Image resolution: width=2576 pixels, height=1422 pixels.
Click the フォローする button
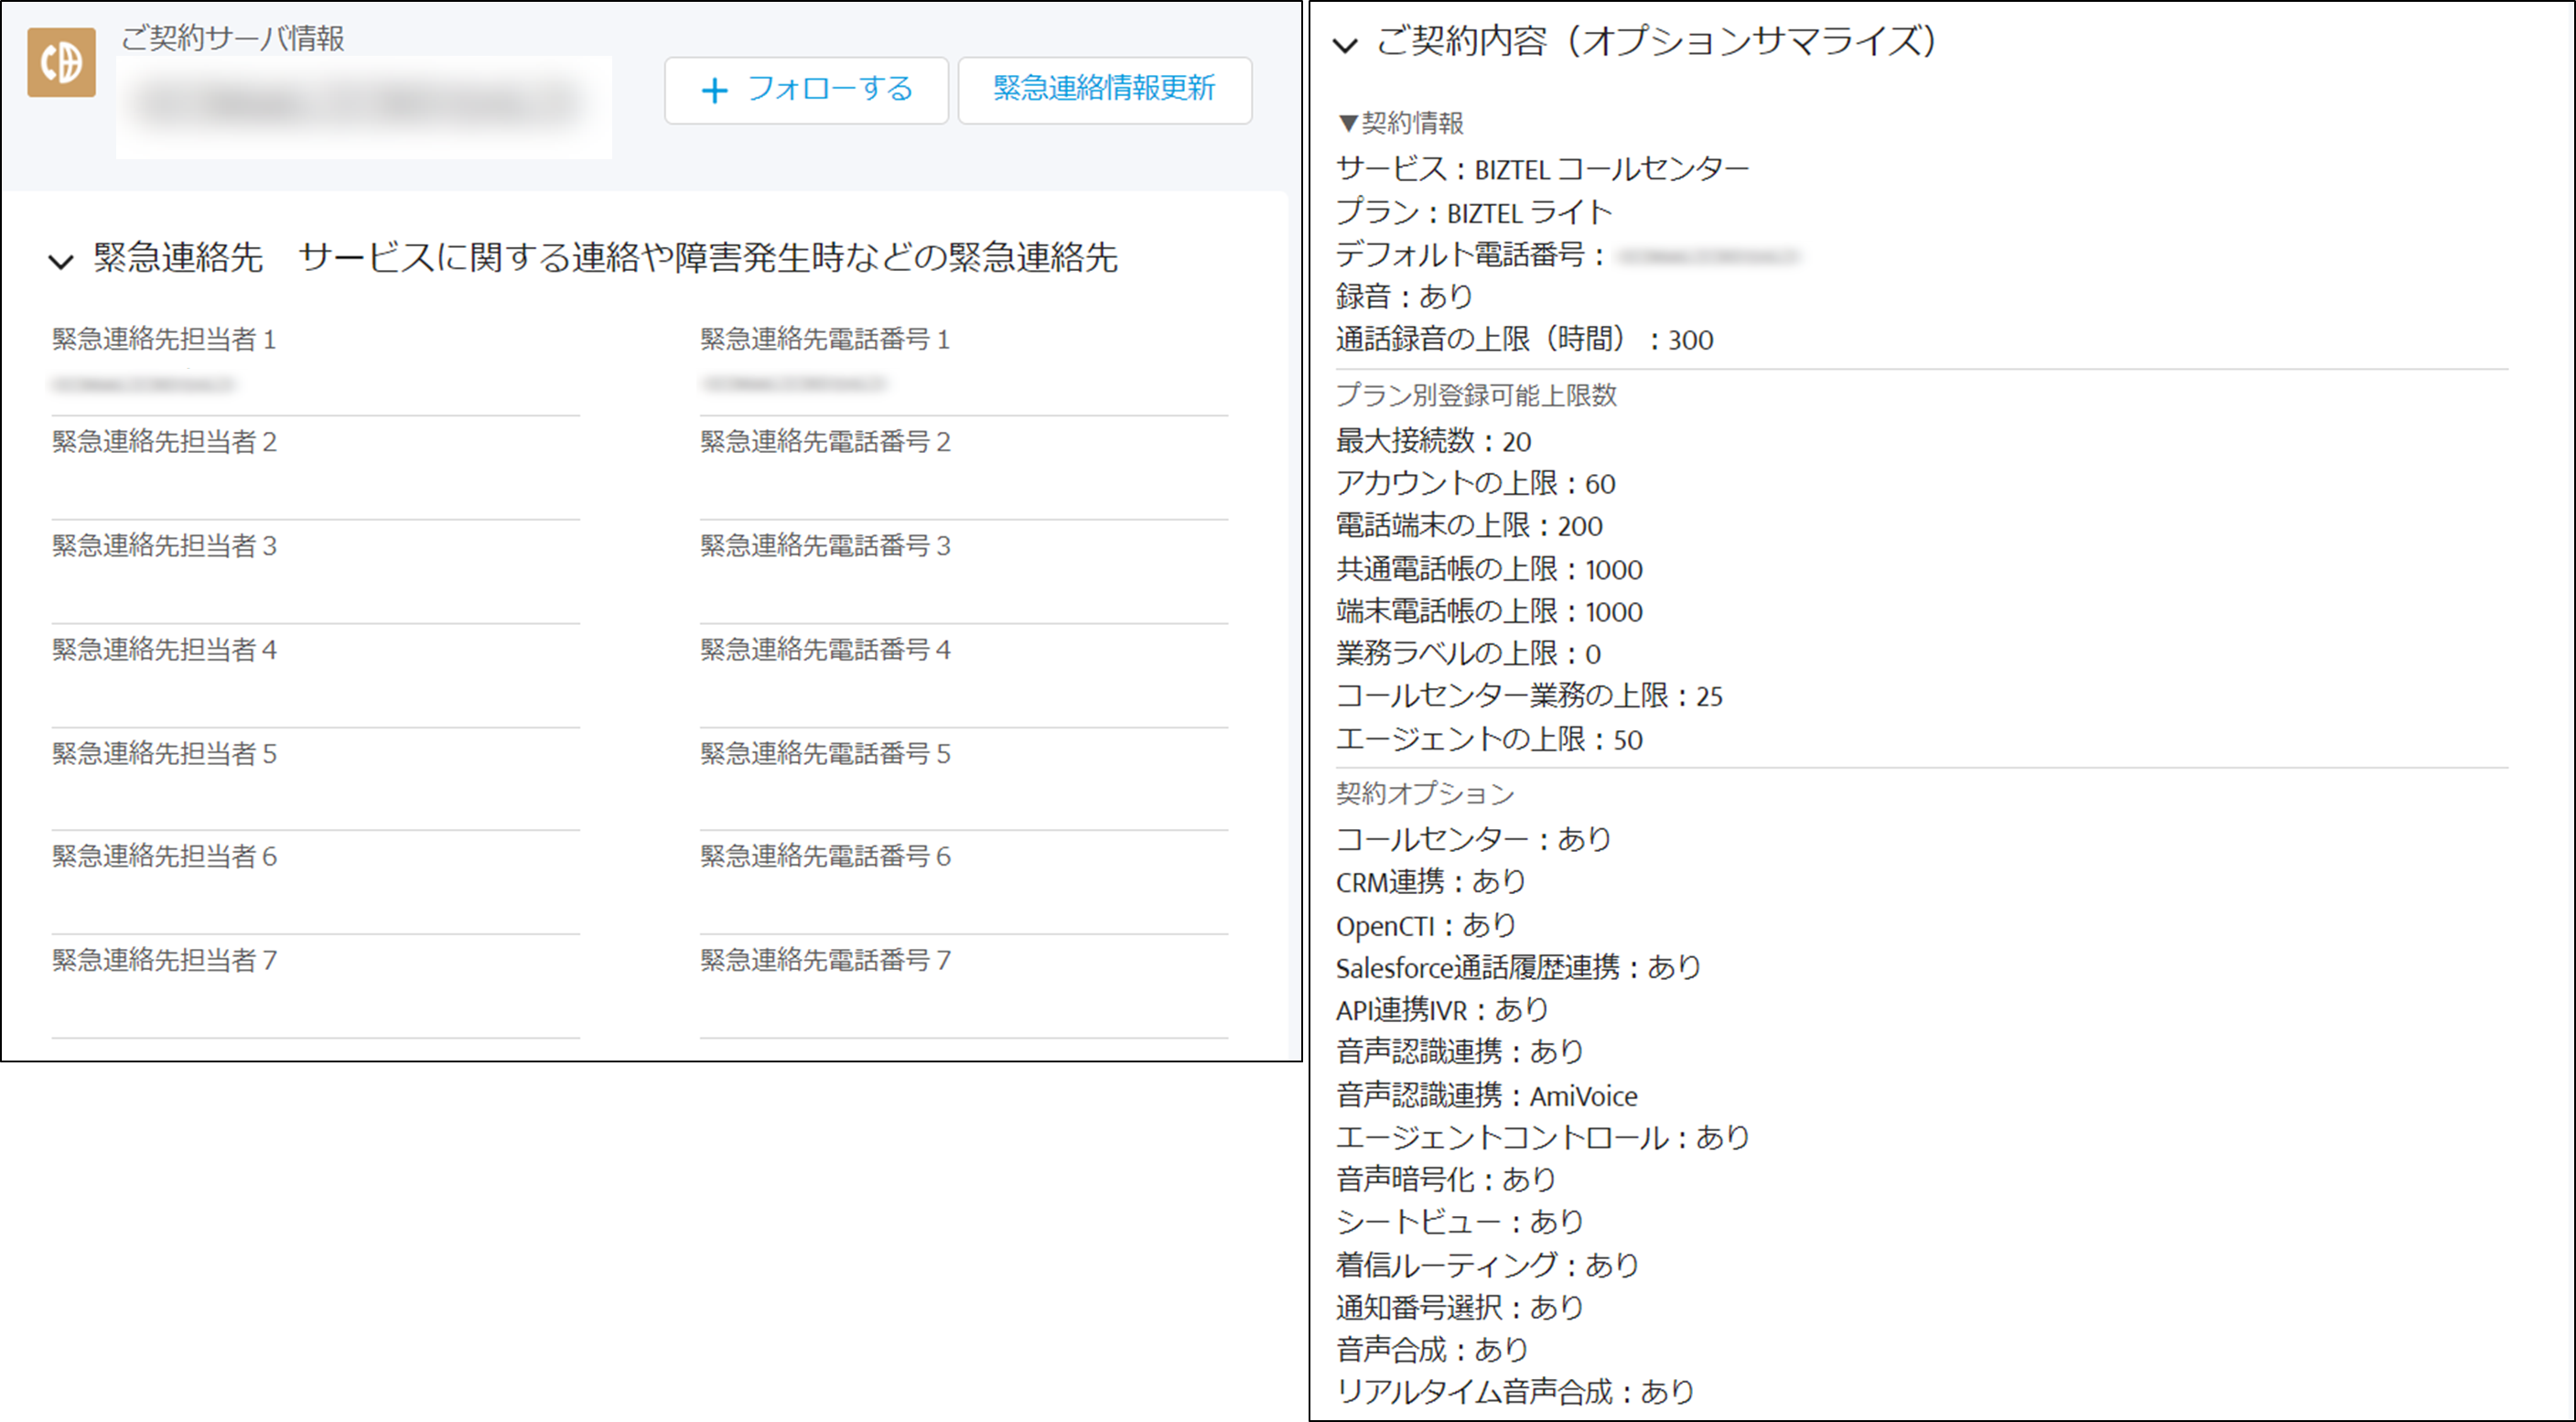click(806, 90)
